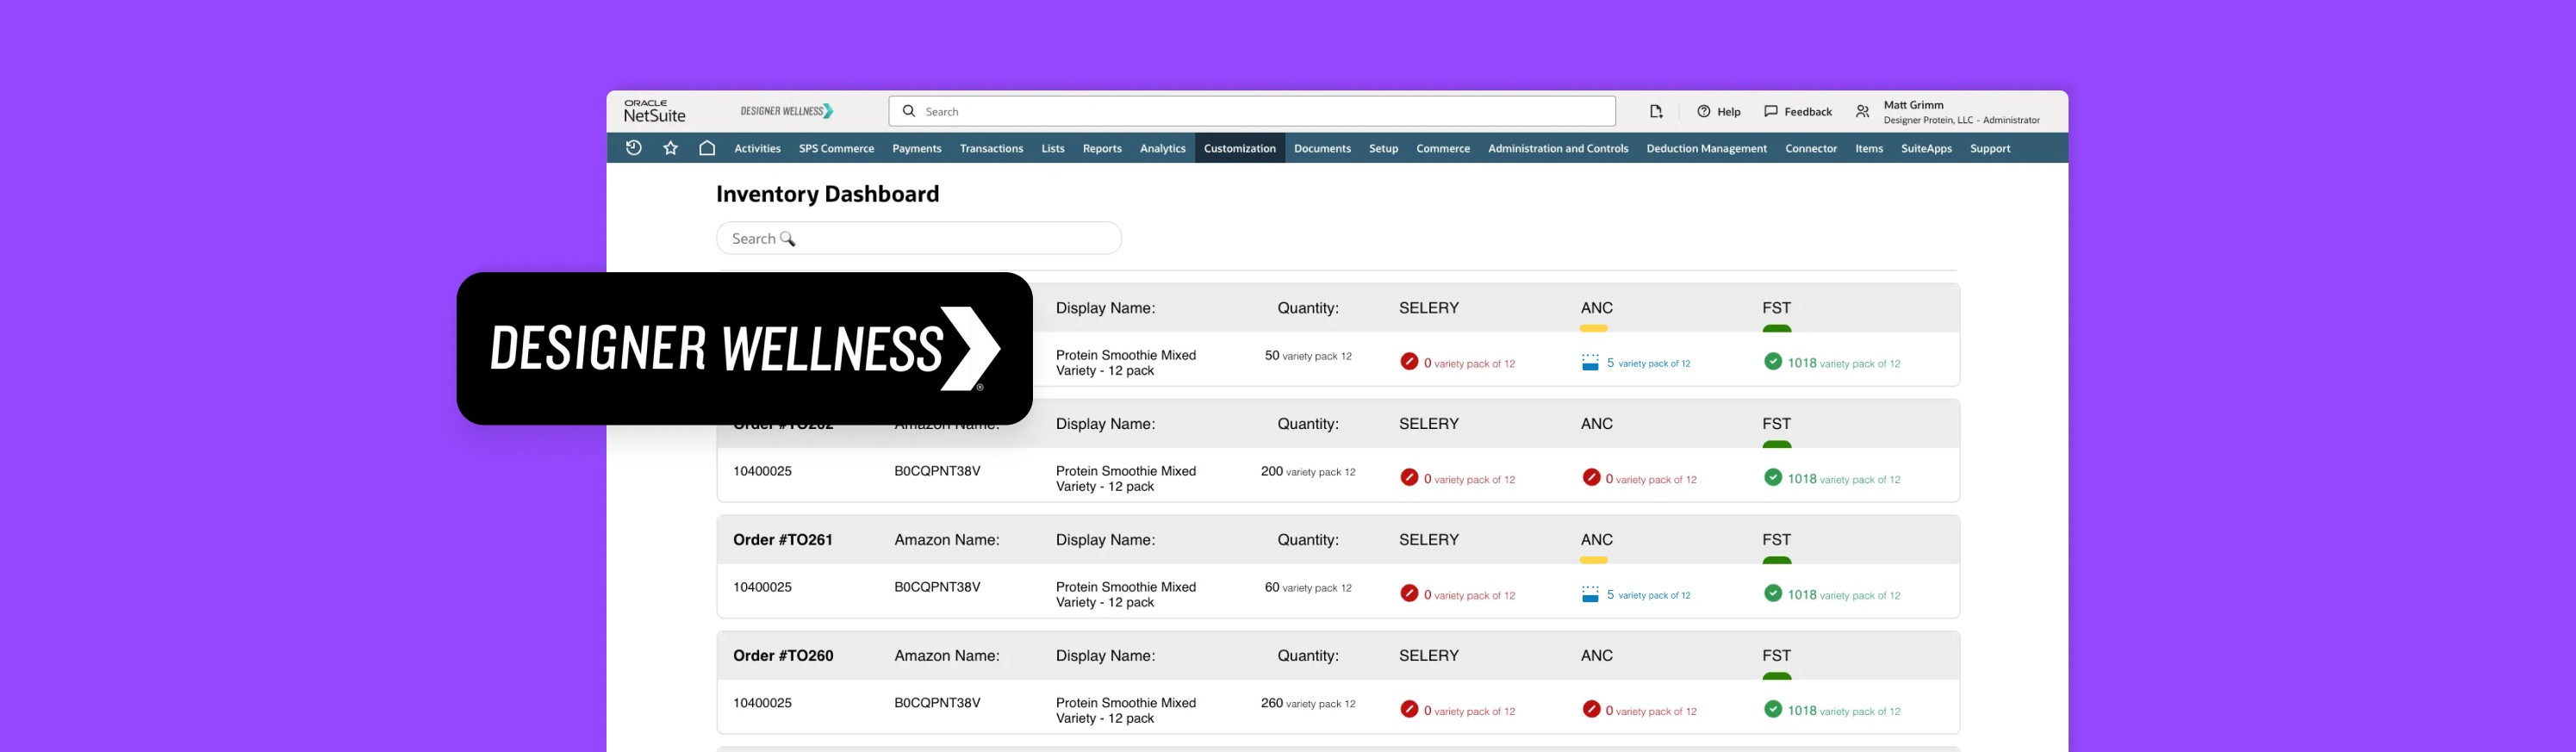Click green FST check in Order #TO260
Screen dimensions: 2576x752
pyautogui.click(x=1773, y=709)
